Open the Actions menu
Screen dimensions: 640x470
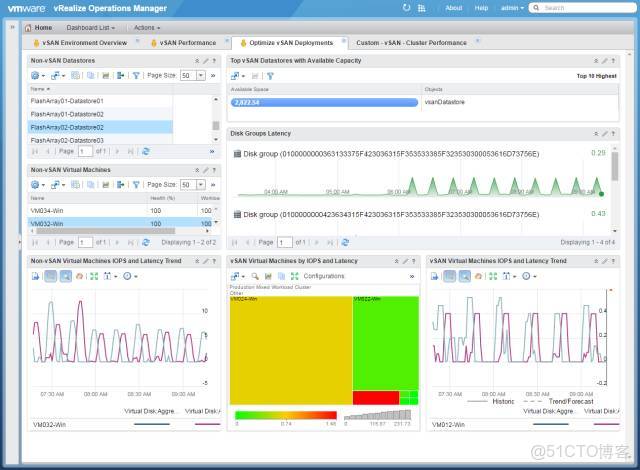point(147,28)
